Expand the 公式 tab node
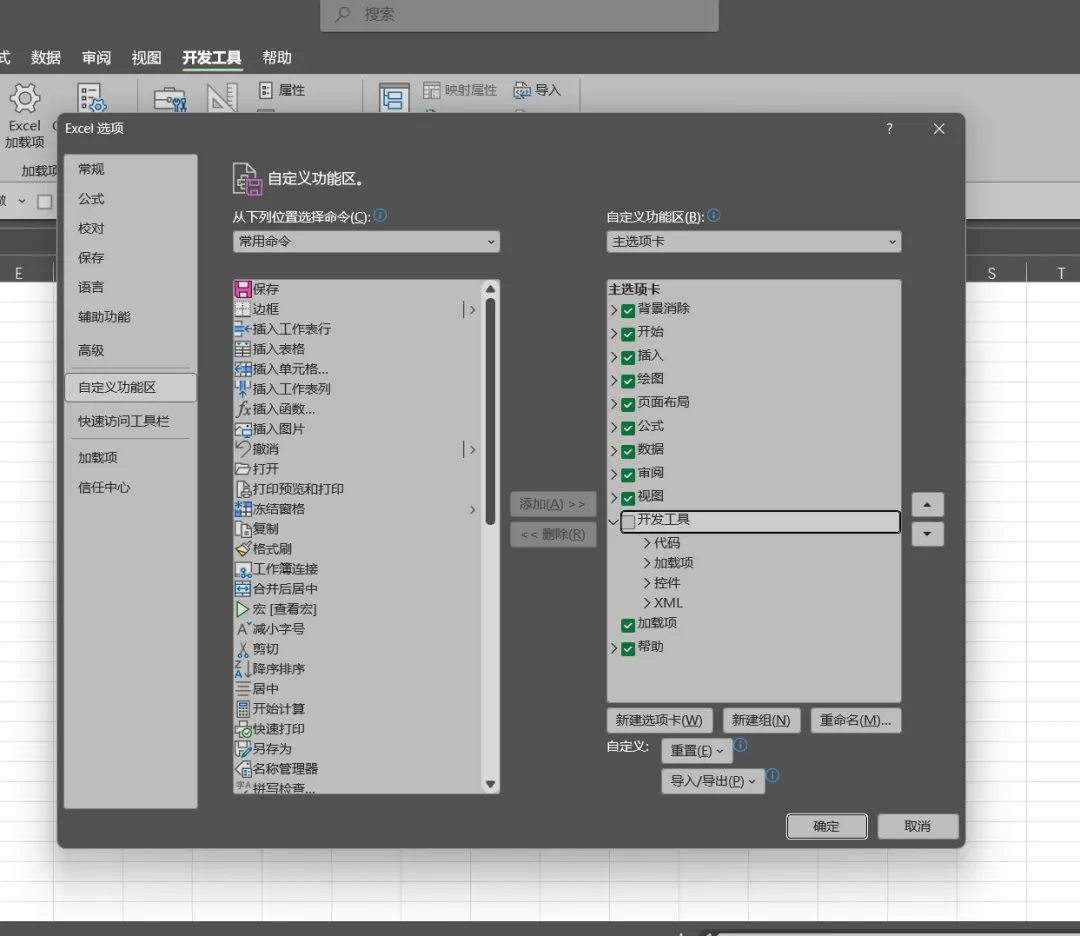This screenshot has height=936, width=1080. tap(614, 427)
